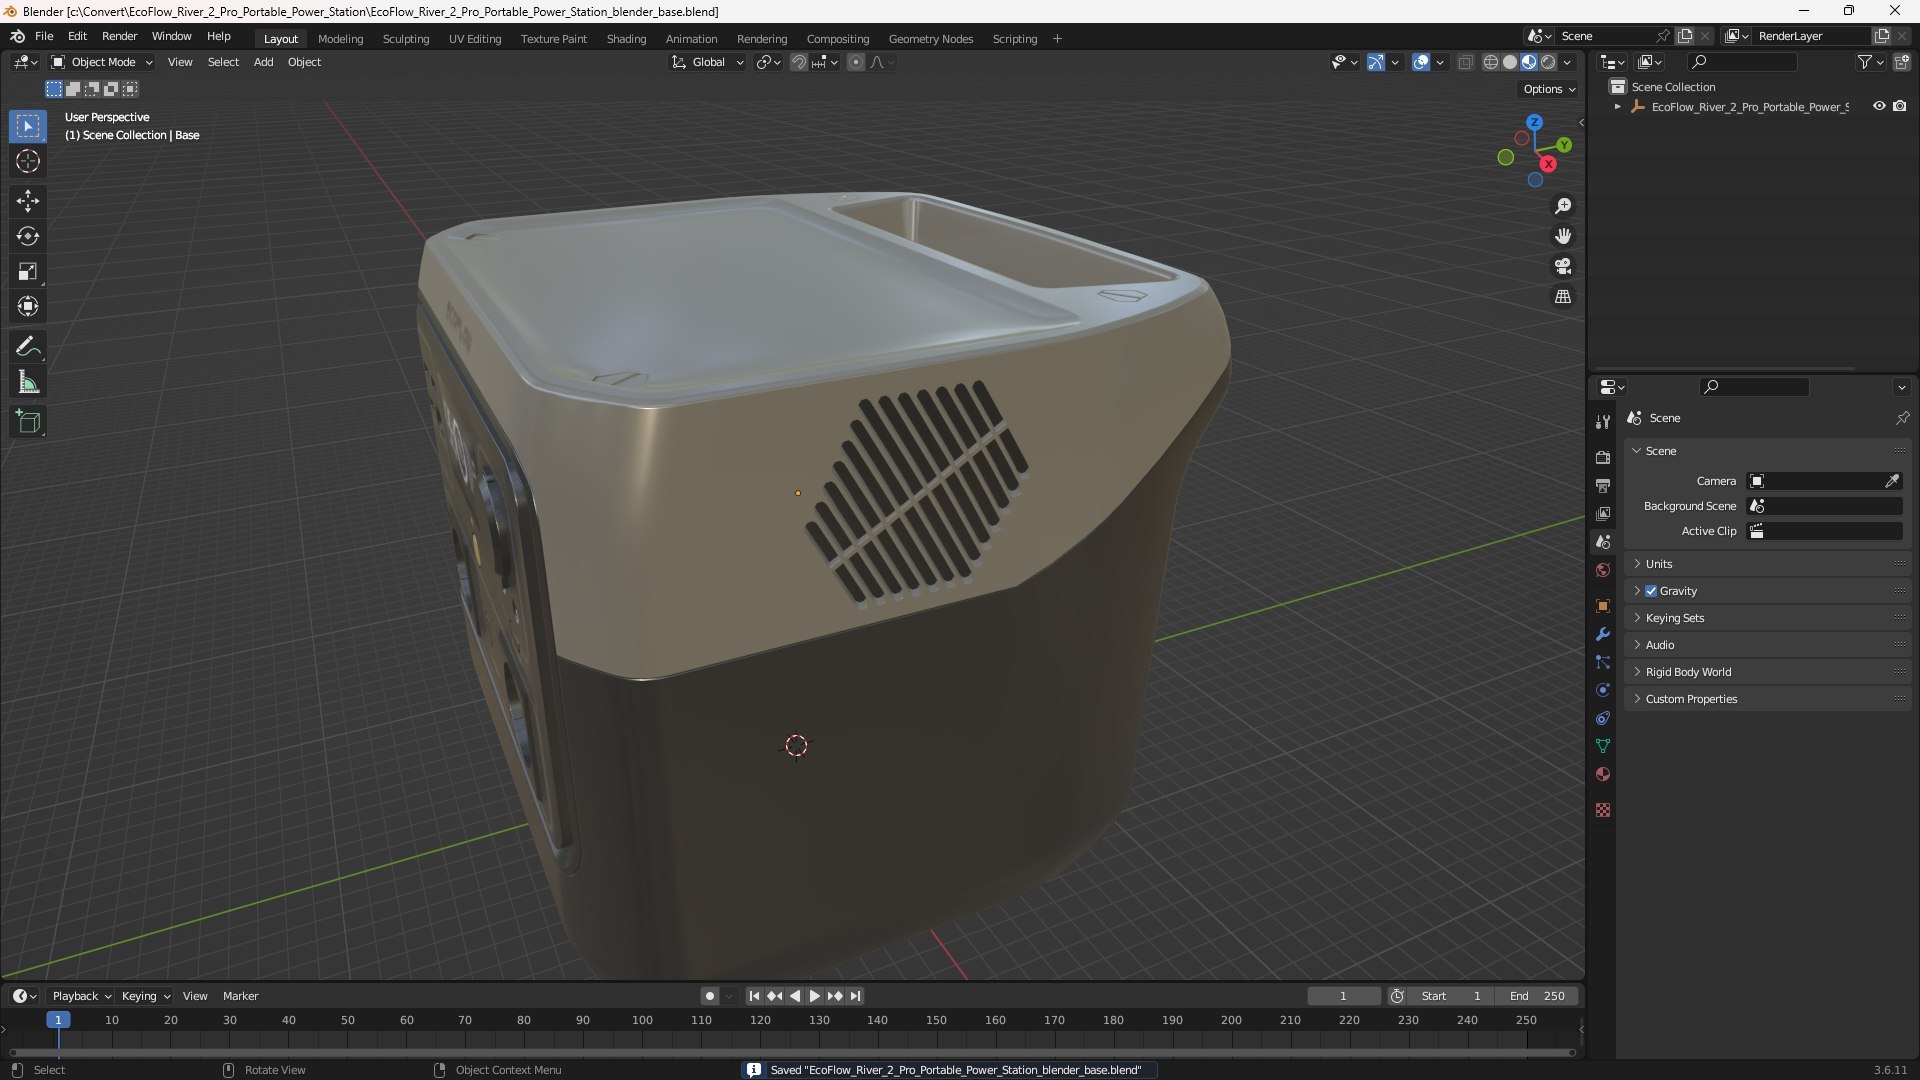Select the Add Cube tool
Image resolution: width=1920 pixels, height=1080 pixels.
(28, 421)
